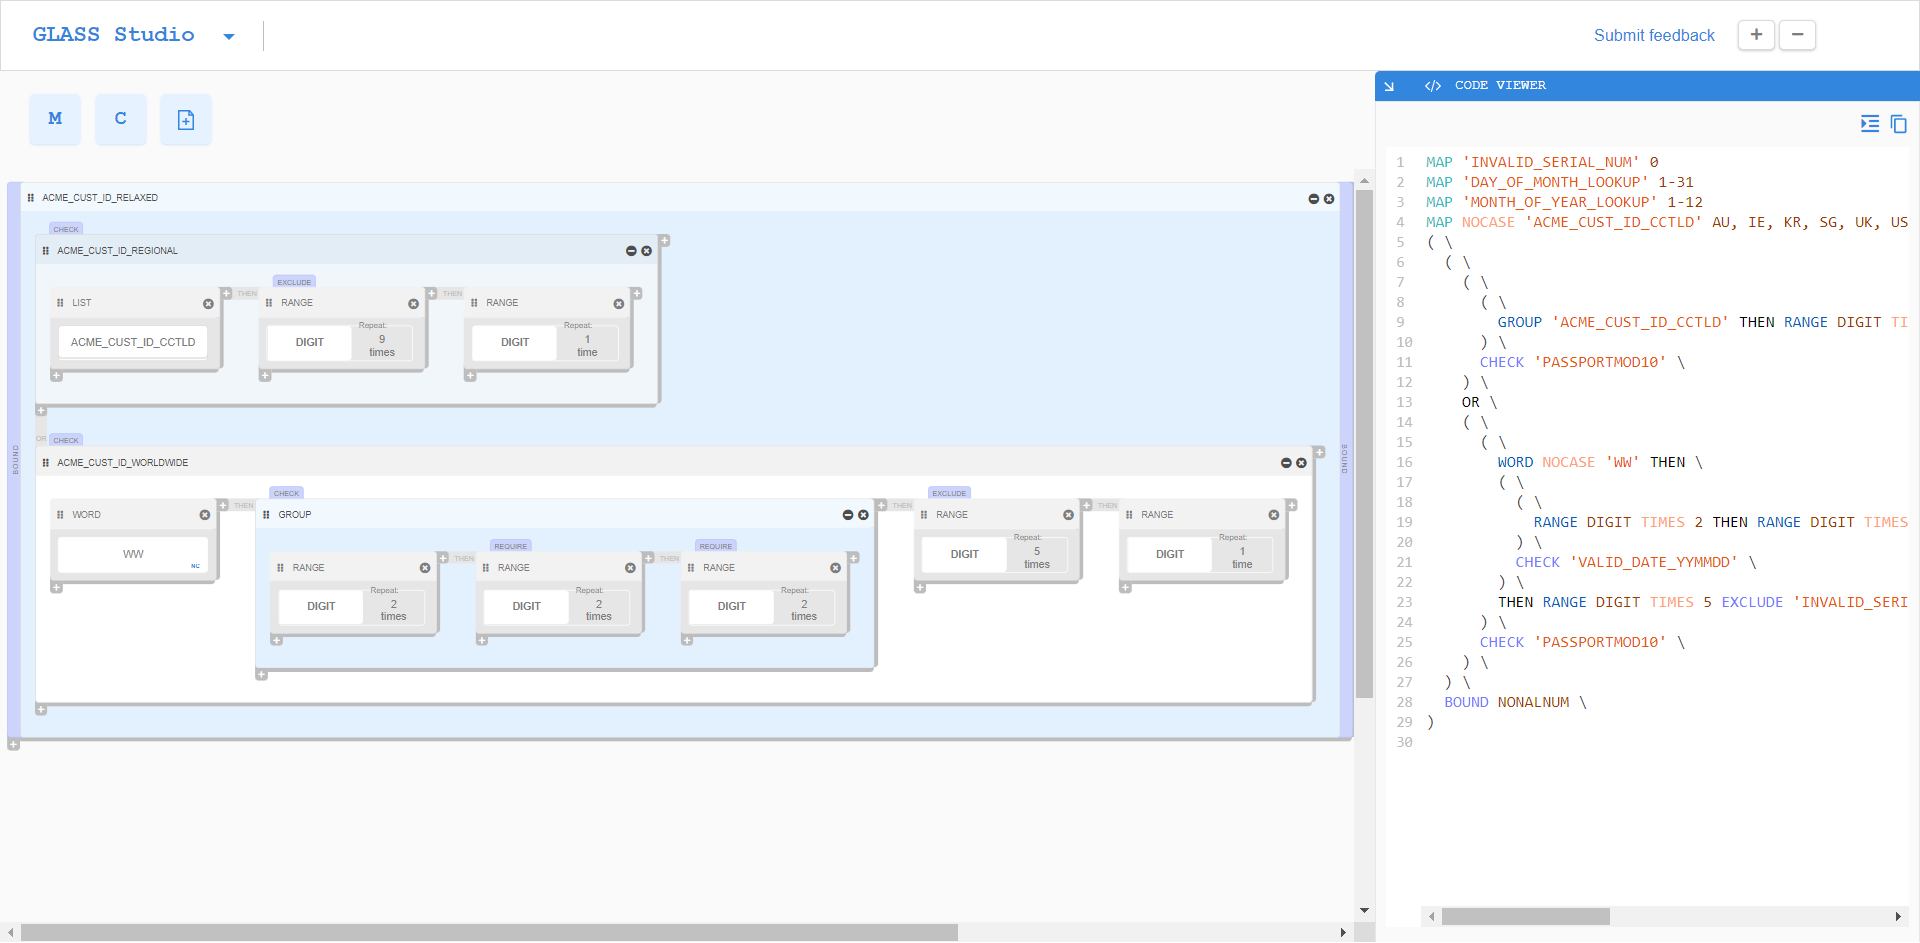Toggle the NC nocase flag on WW
The image size is (1920, 943).
coord(195,566)
